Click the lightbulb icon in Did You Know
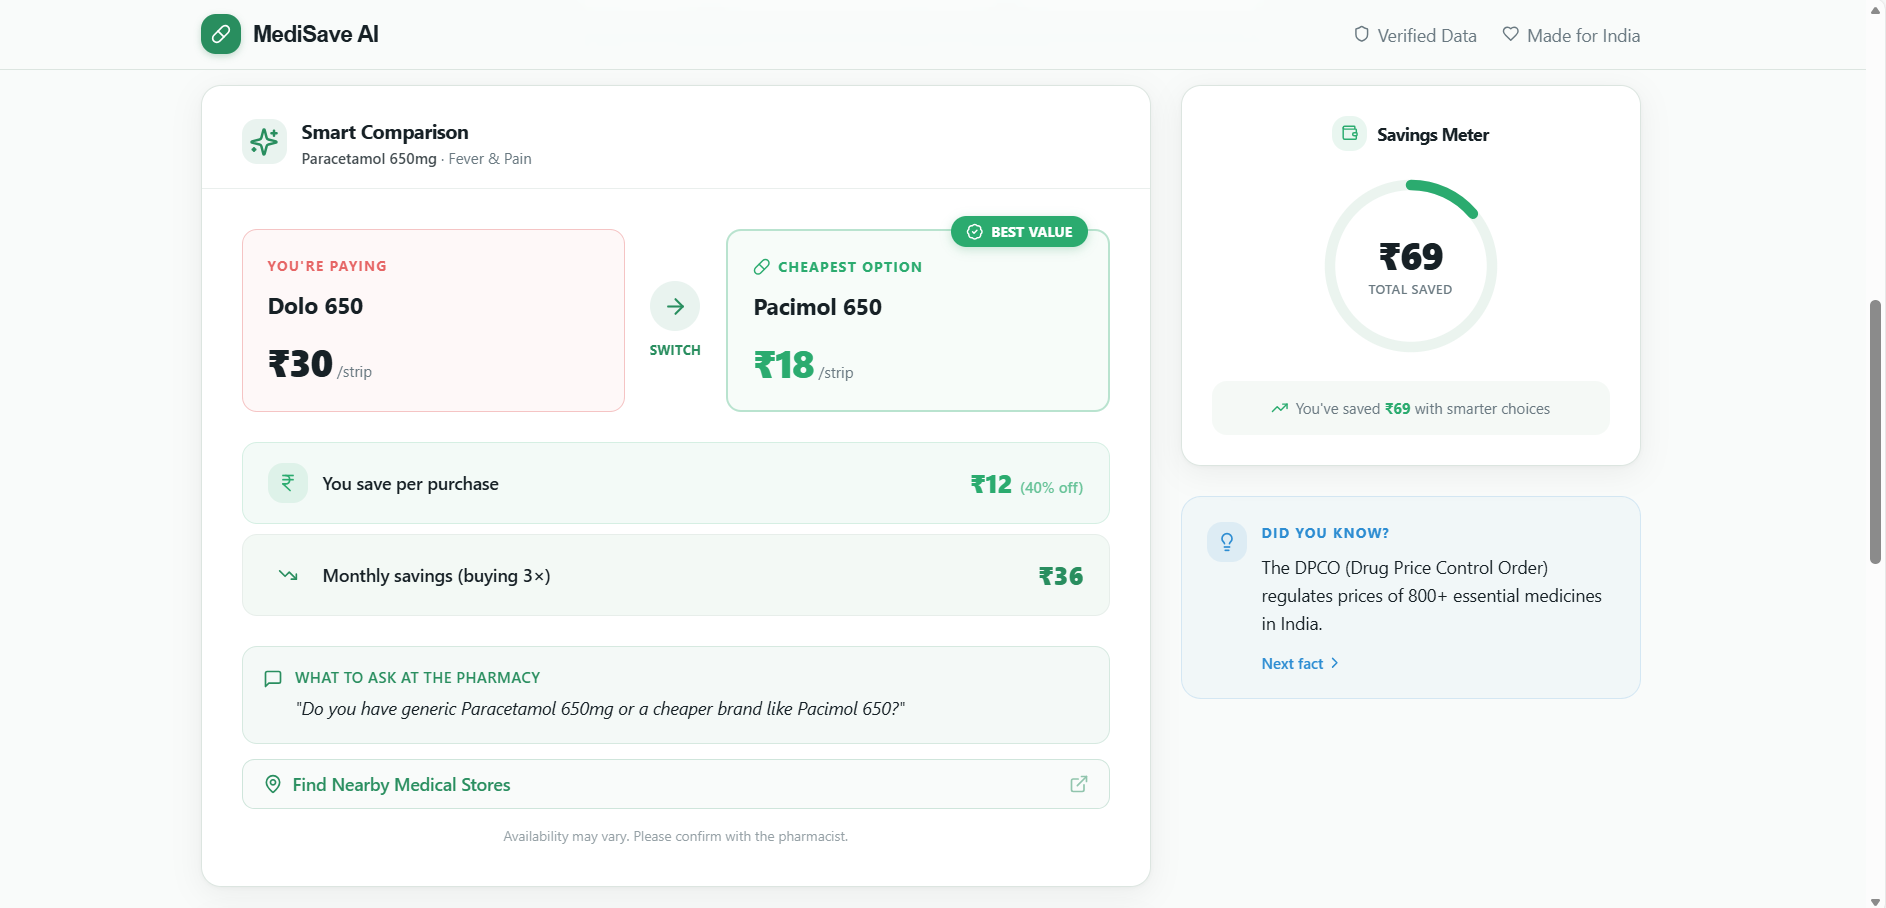Image resolution: width=1886 pixels, height=908 pixels. click(1227, 542)
